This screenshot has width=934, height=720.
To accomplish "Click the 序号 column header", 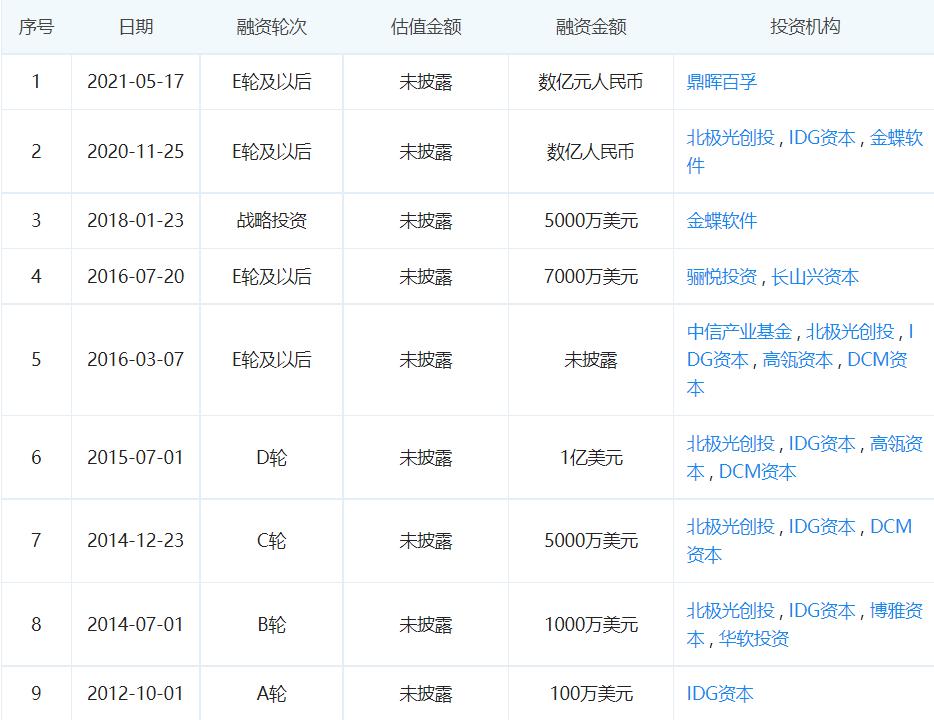I will pos(36,27).
